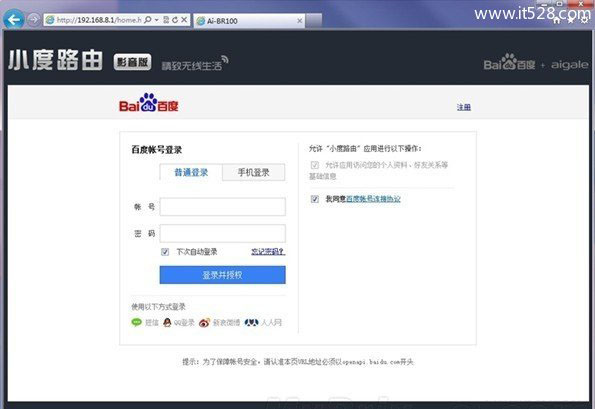Image resolution: width=595 pixels, height=409 pixels.
Task: Click the 帐号 account input field
Action: click(222, 207)
